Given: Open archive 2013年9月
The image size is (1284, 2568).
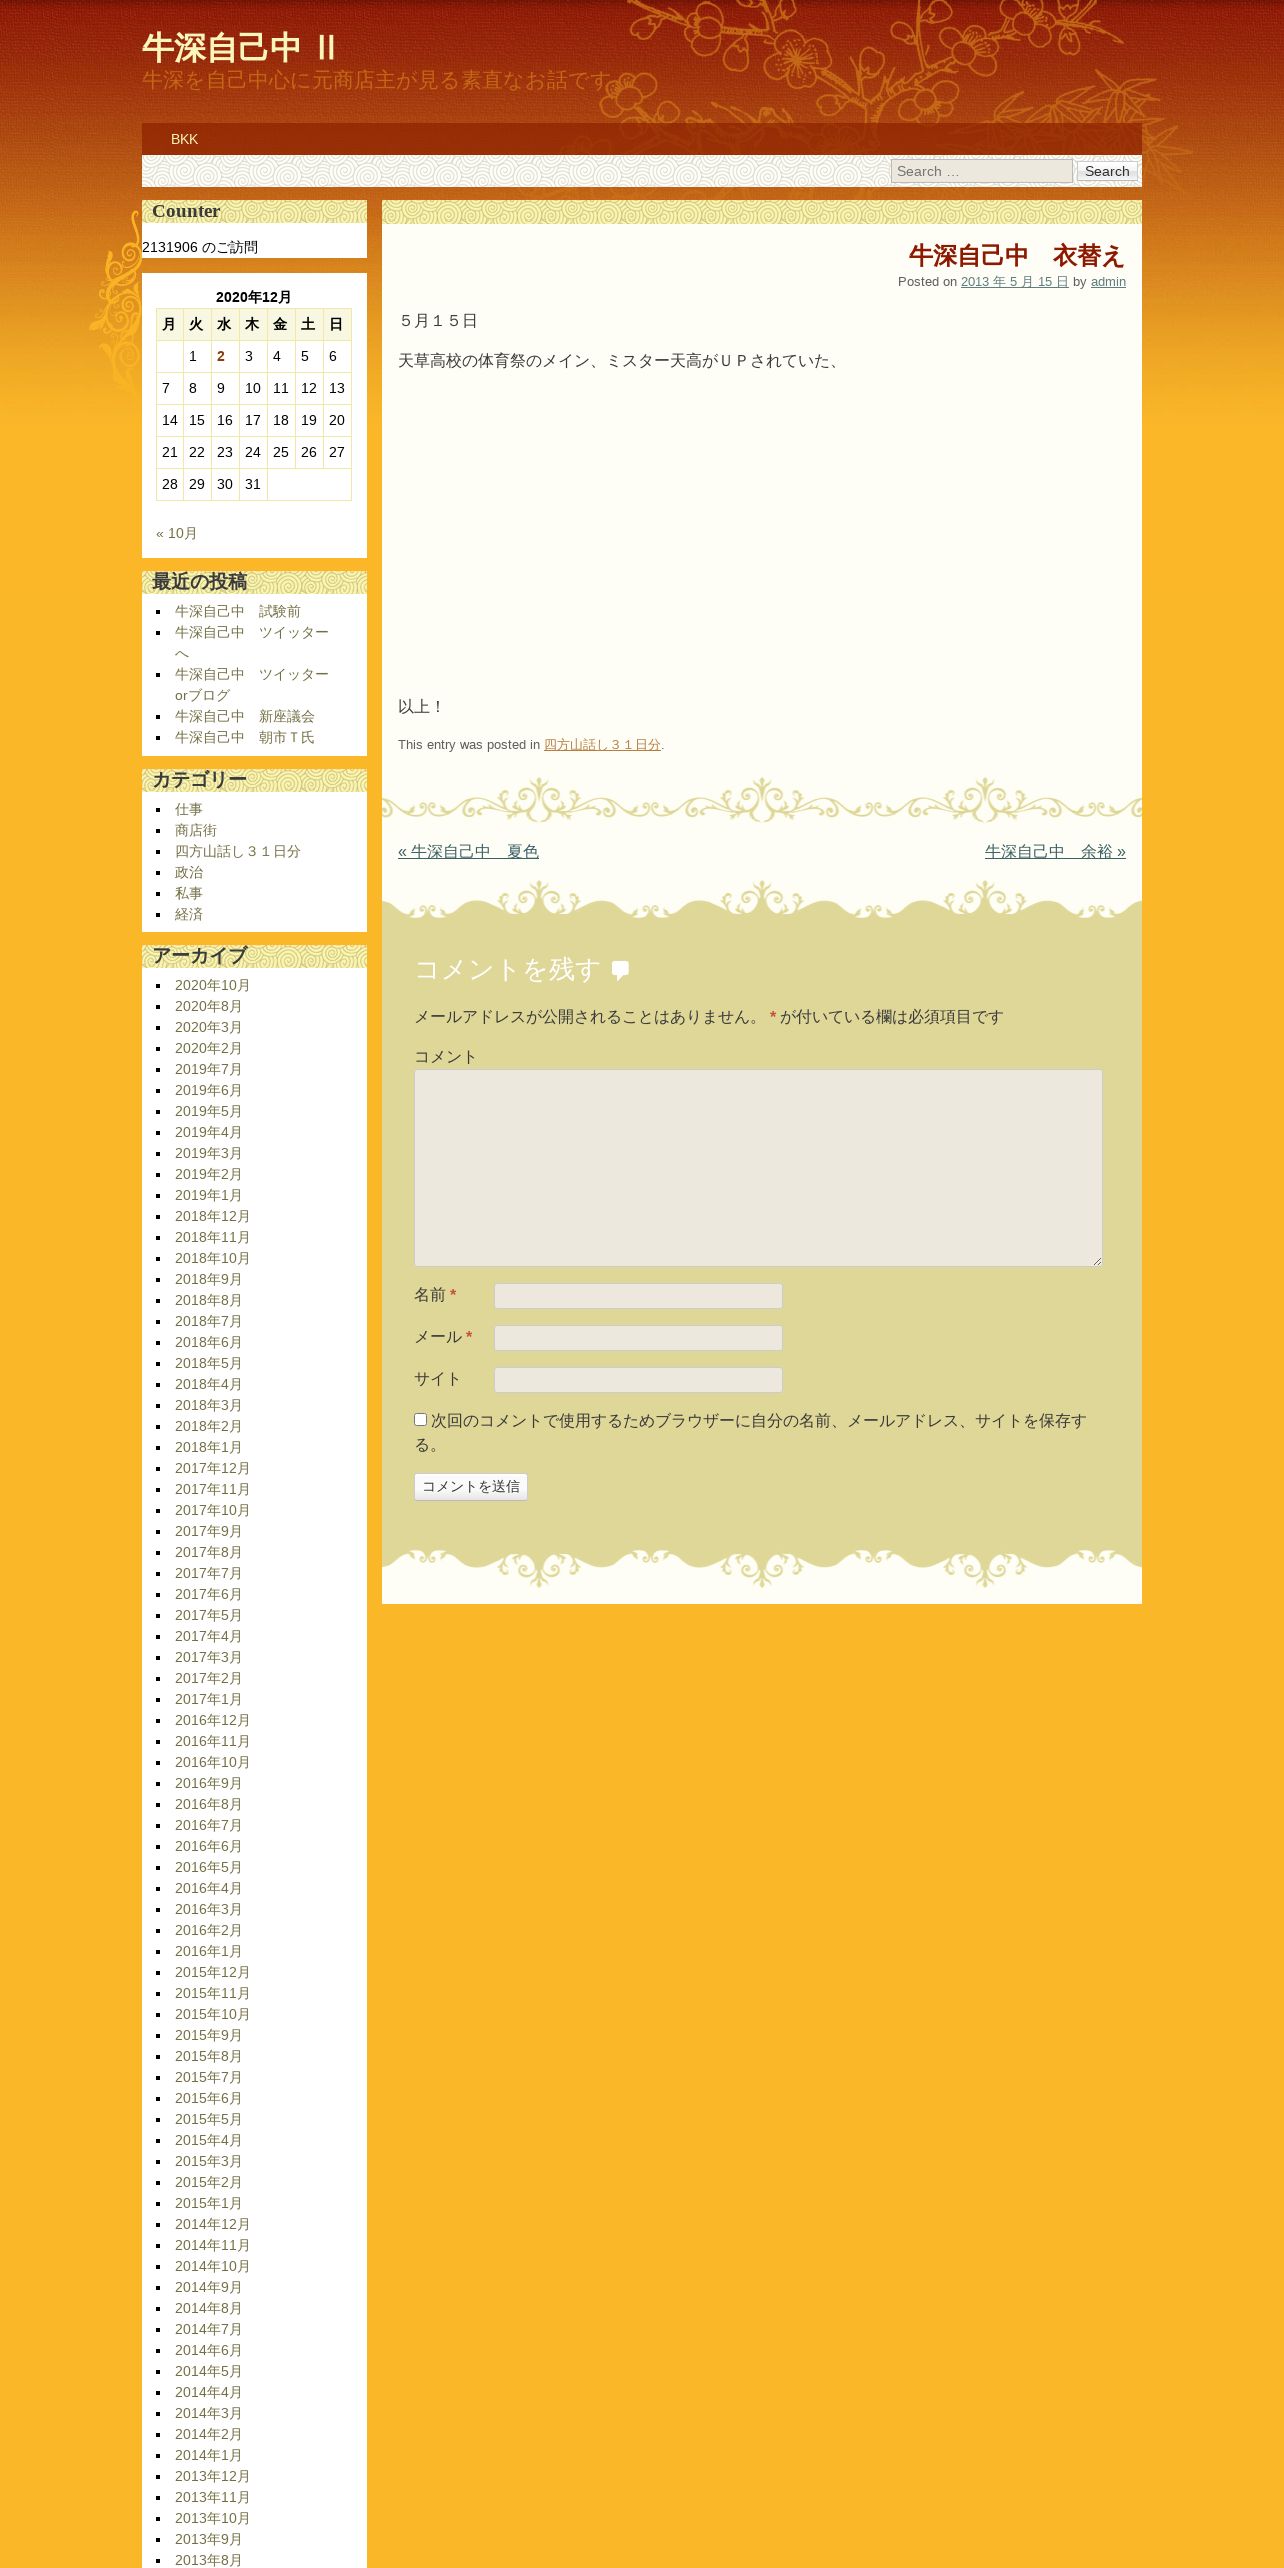Looking at the screenshot, I should point(209,2539).
